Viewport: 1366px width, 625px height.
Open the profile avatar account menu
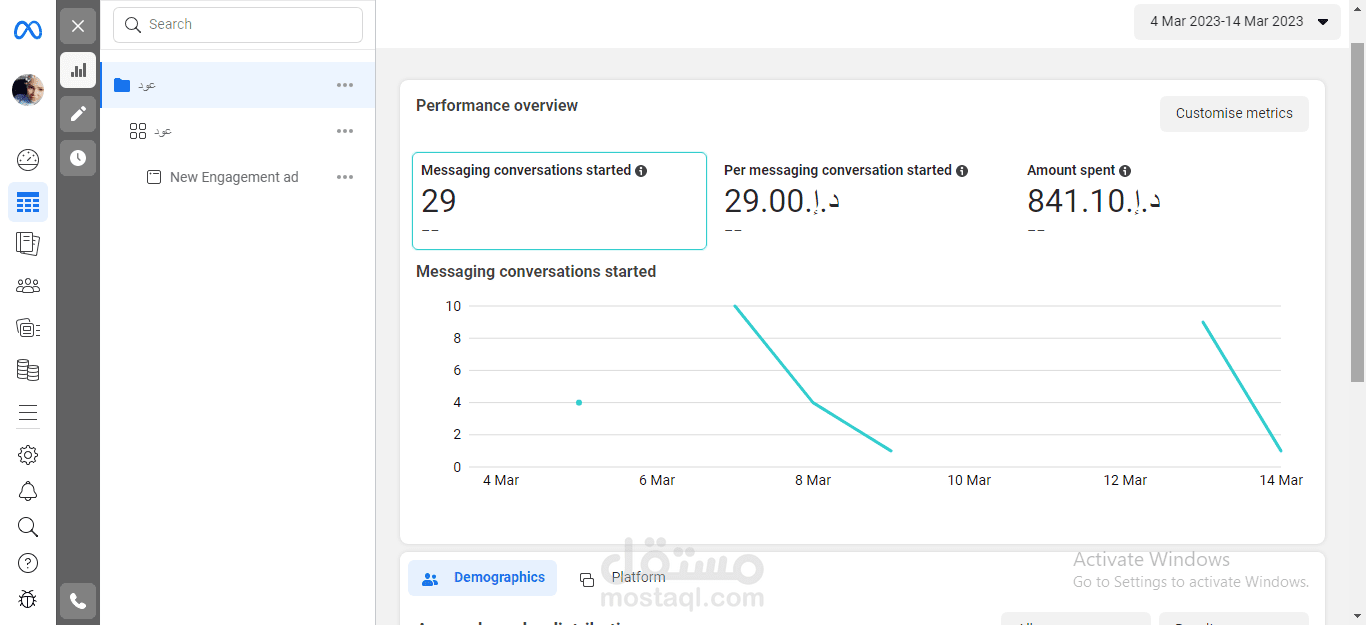coord(28,90)
